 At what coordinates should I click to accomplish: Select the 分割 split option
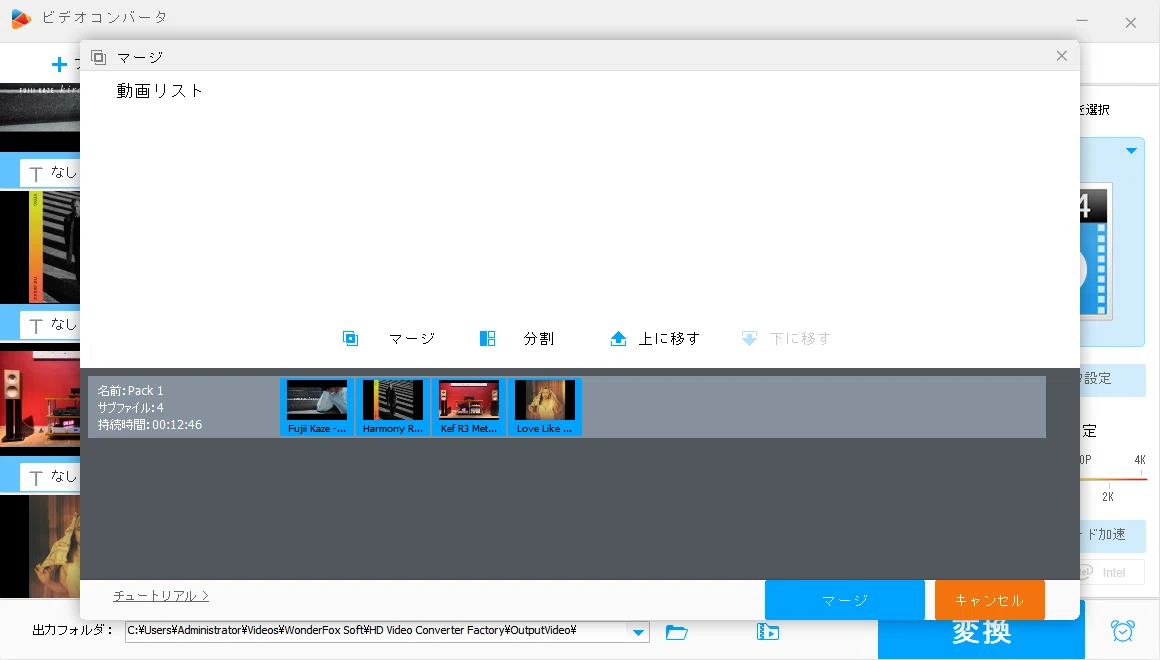click(x=539, y=339)
